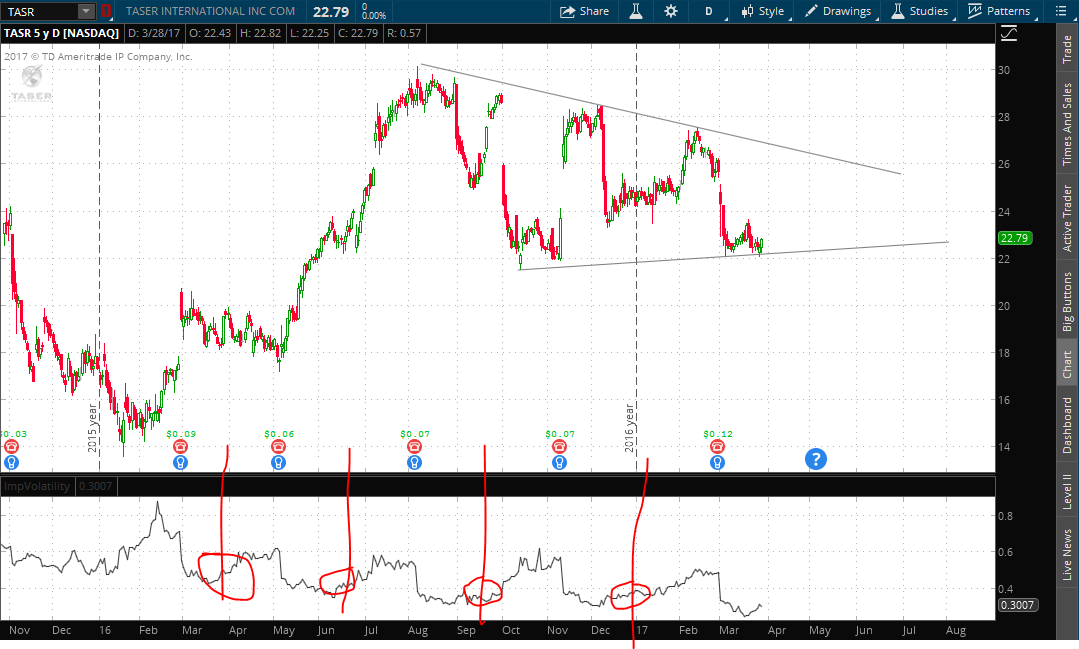The width and height of the screenshot is (1079, 649).
Task: Open the Drawings dropdown menu
Action: pos(840,11)
